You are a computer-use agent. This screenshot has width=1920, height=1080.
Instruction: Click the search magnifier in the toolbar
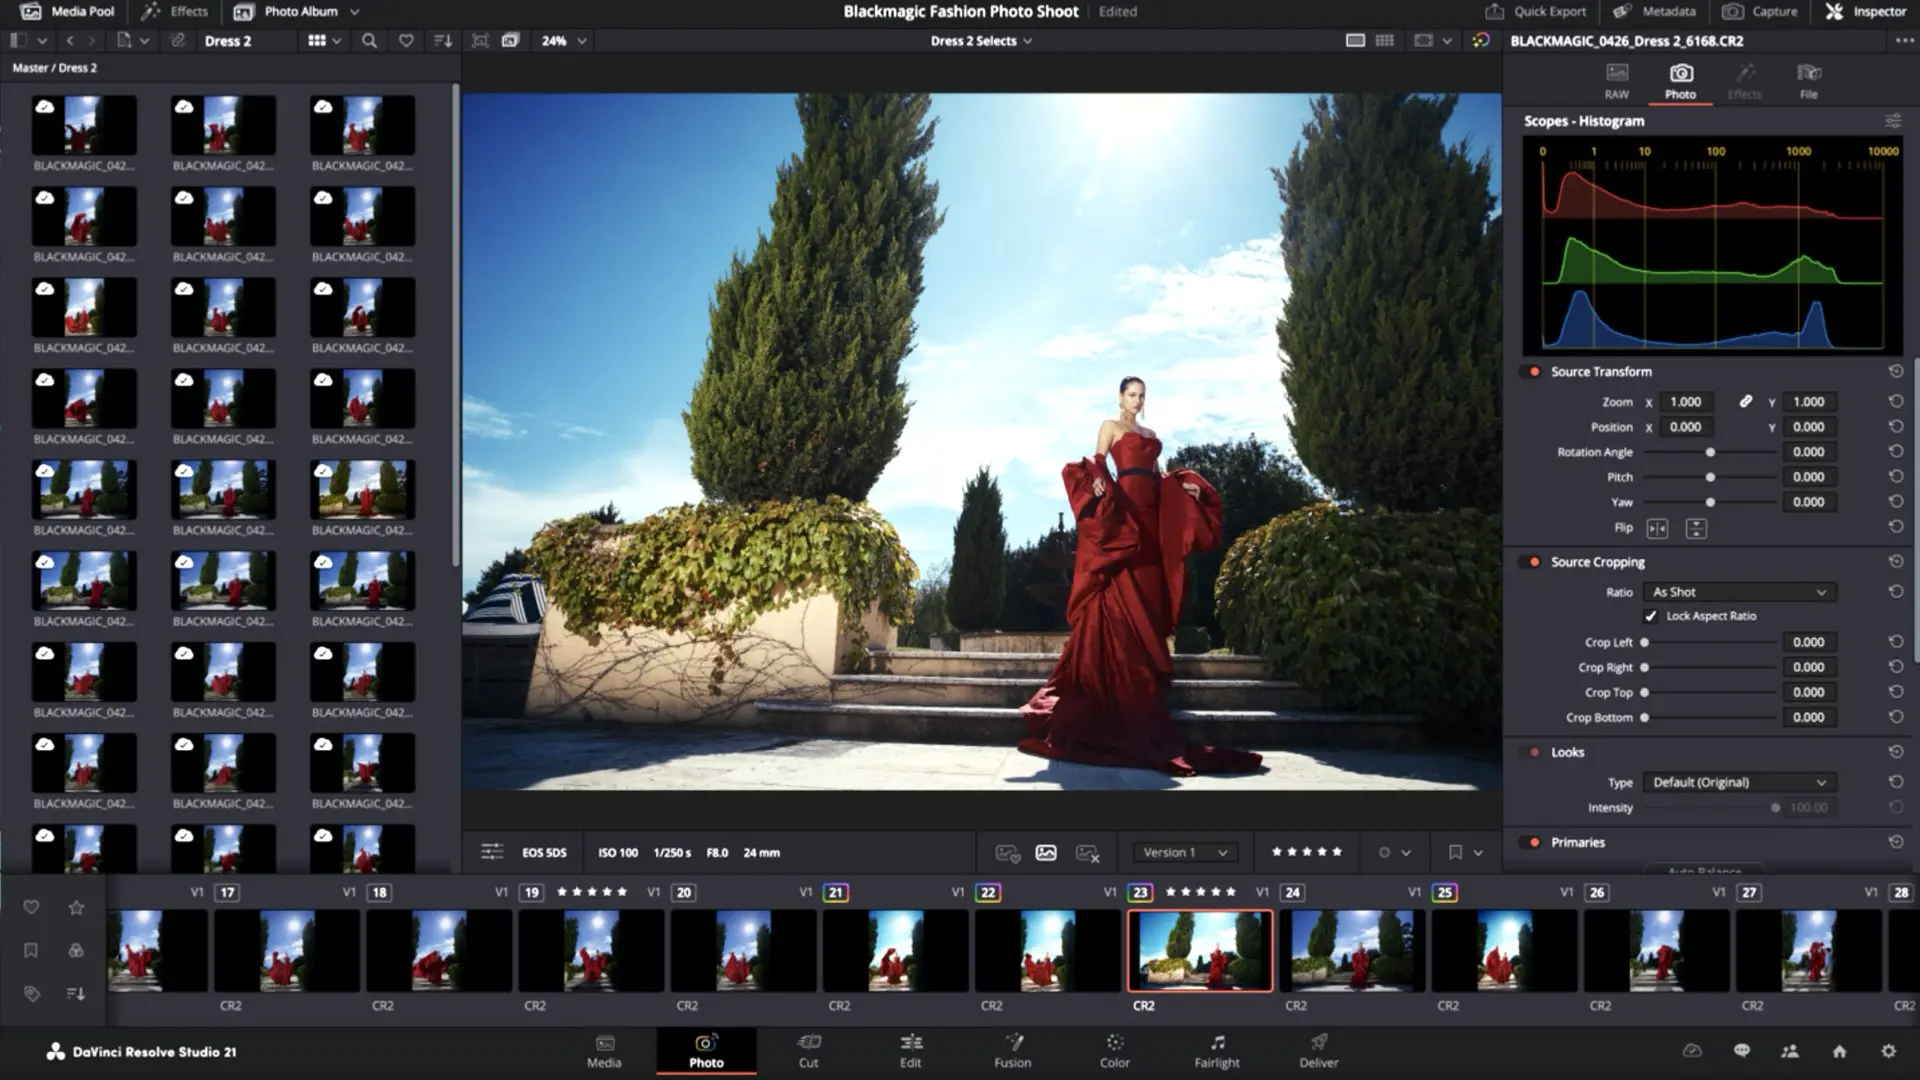pyautogui.click(x=369, y=41)
